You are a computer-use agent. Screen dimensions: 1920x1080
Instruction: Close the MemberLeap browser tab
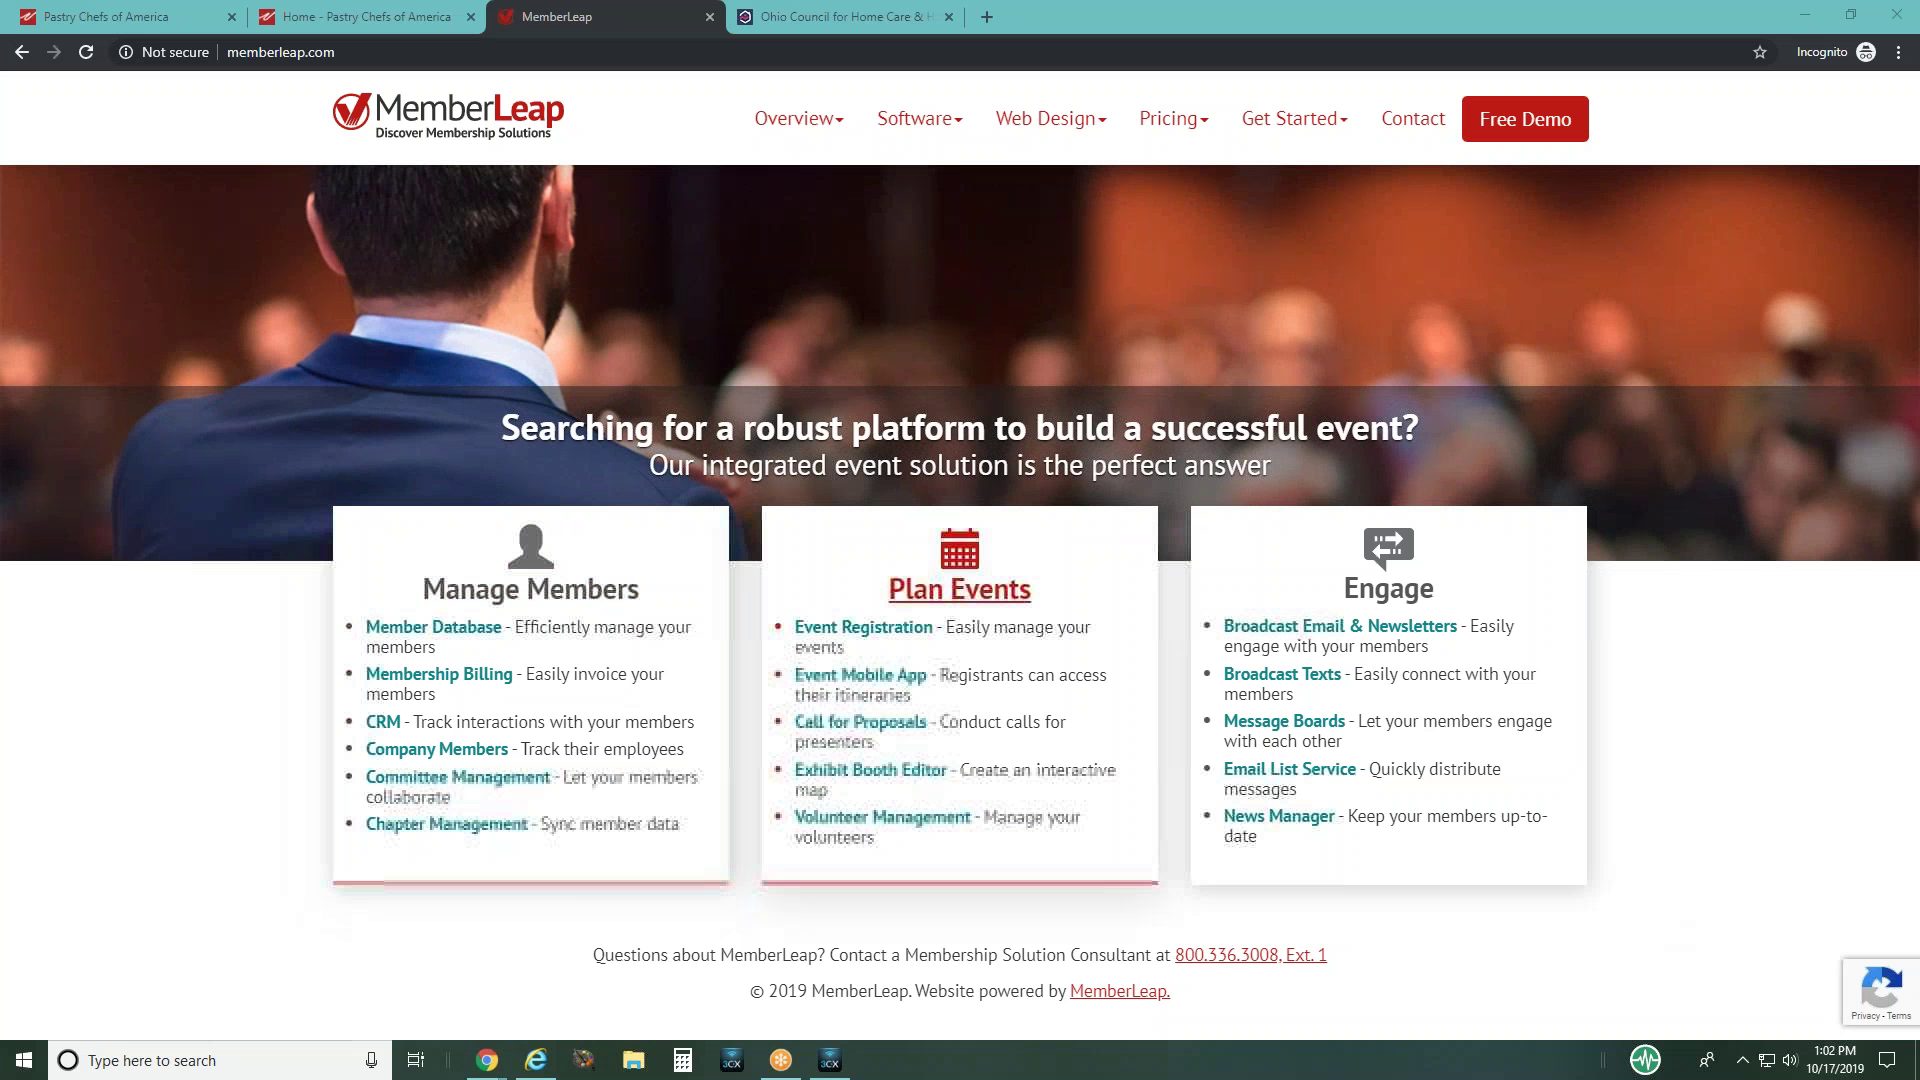(x=710, y=17)
